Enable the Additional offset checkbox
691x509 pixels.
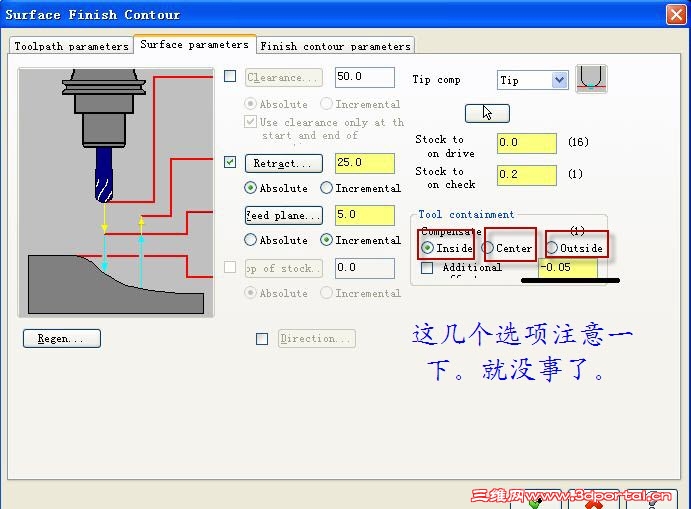[x=427, y=268]
